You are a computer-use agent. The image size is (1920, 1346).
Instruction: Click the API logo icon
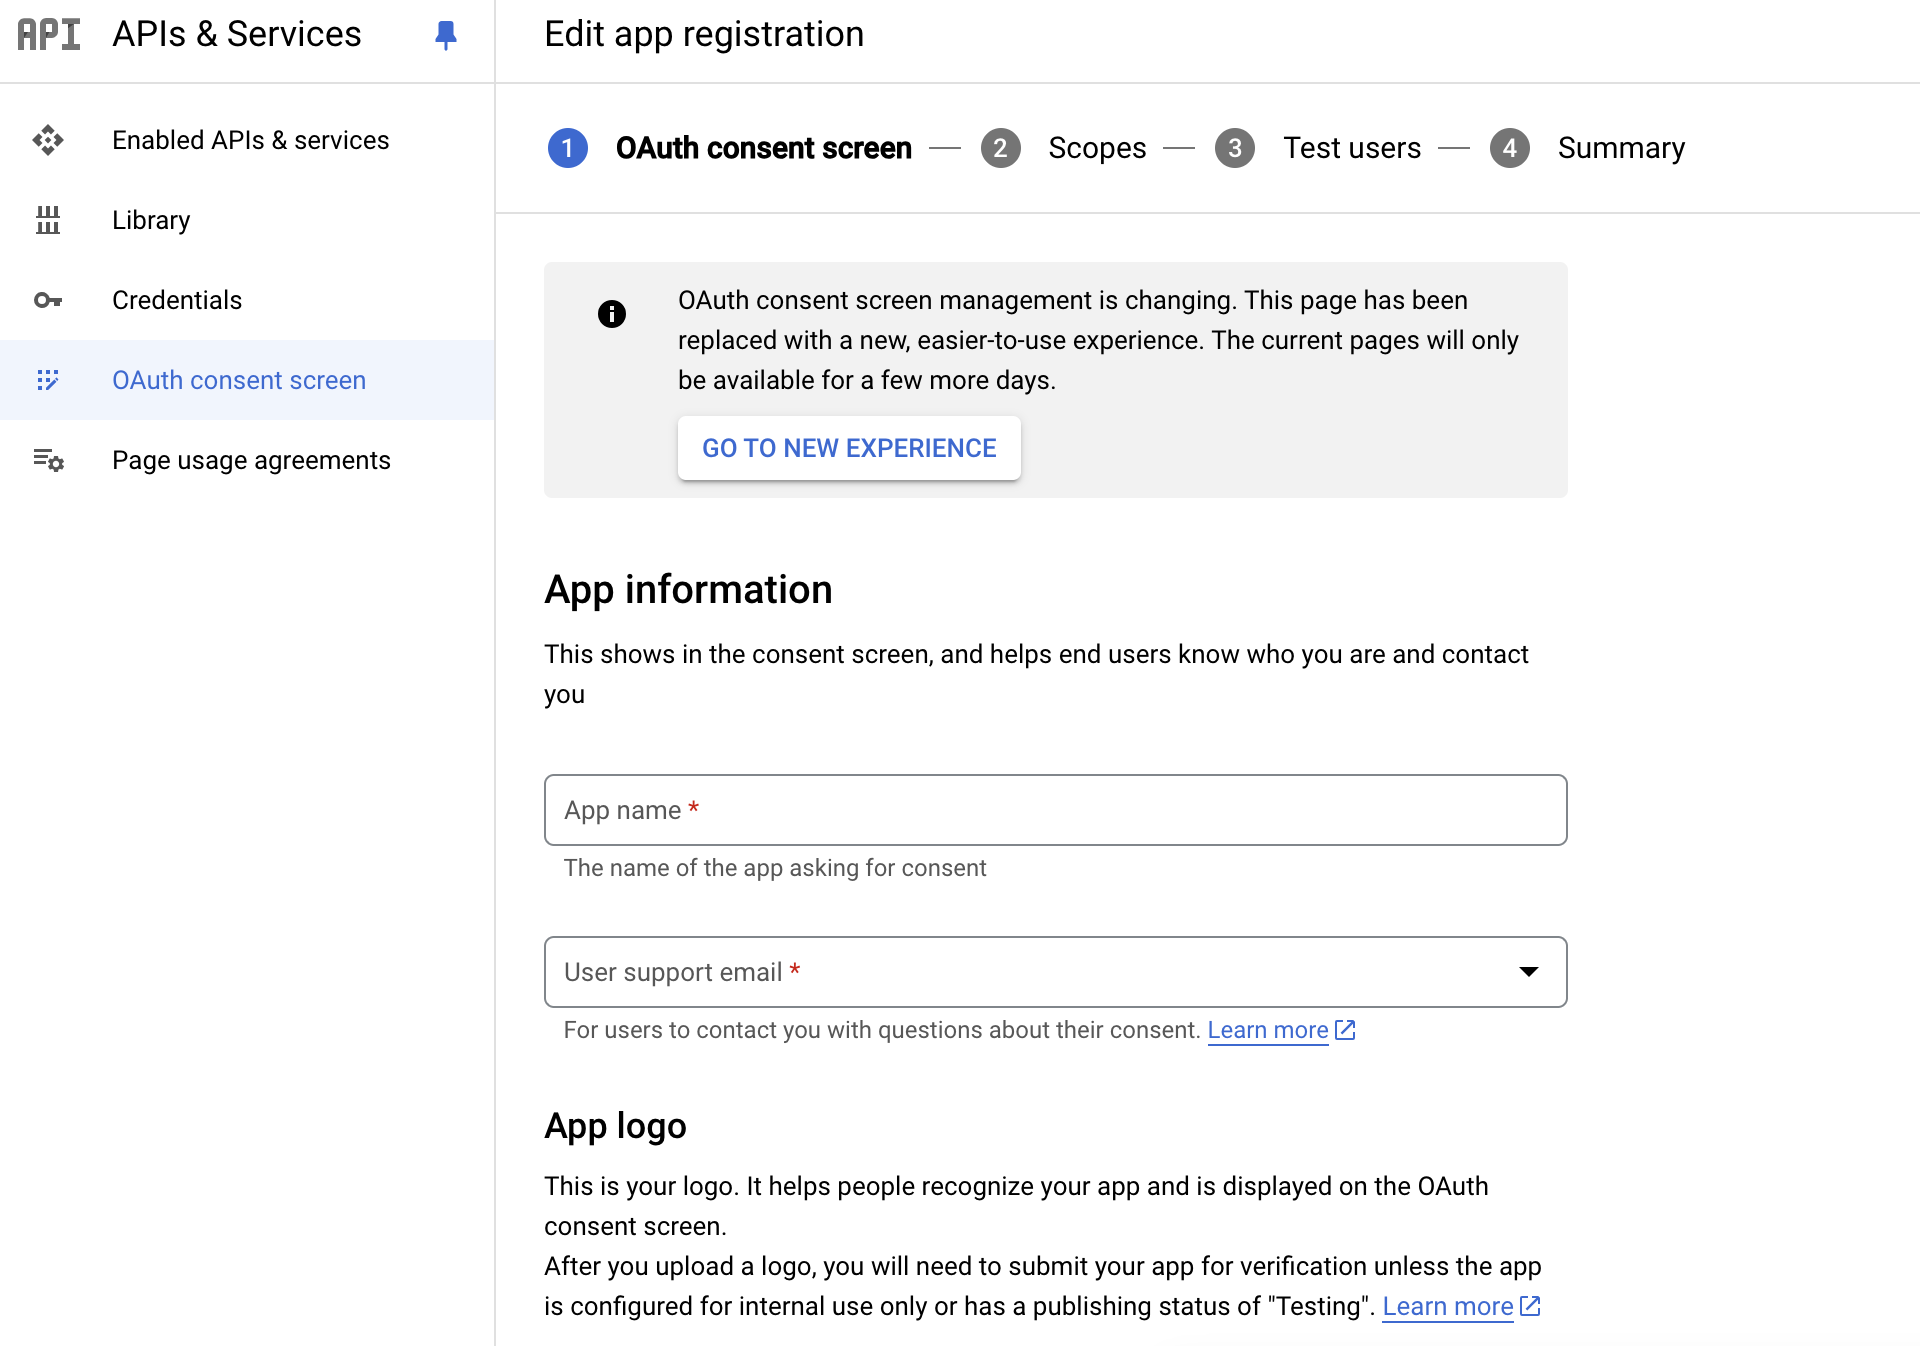(48, 34)
